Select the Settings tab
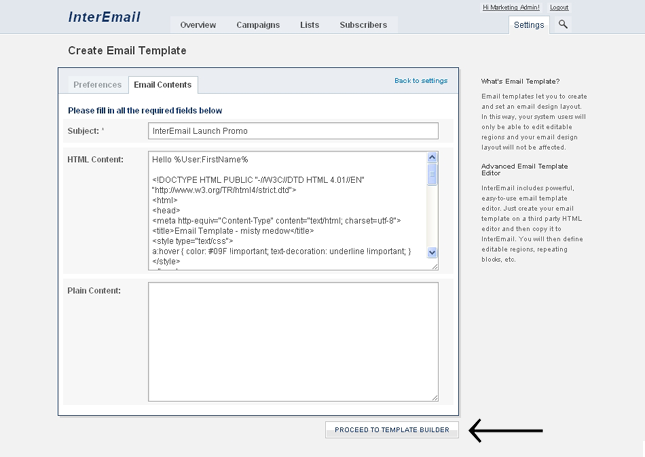645x457 pixels. point(529,25)
